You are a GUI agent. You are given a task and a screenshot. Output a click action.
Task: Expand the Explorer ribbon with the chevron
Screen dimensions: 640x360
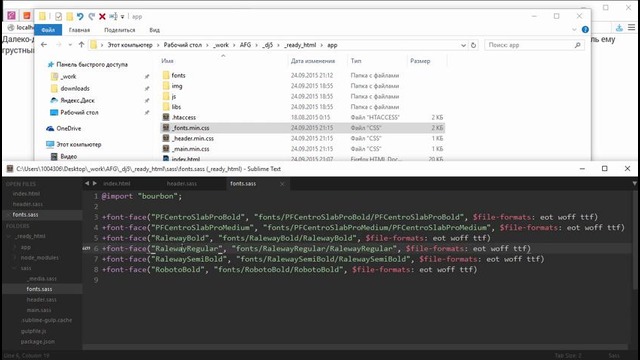point(574,29)
